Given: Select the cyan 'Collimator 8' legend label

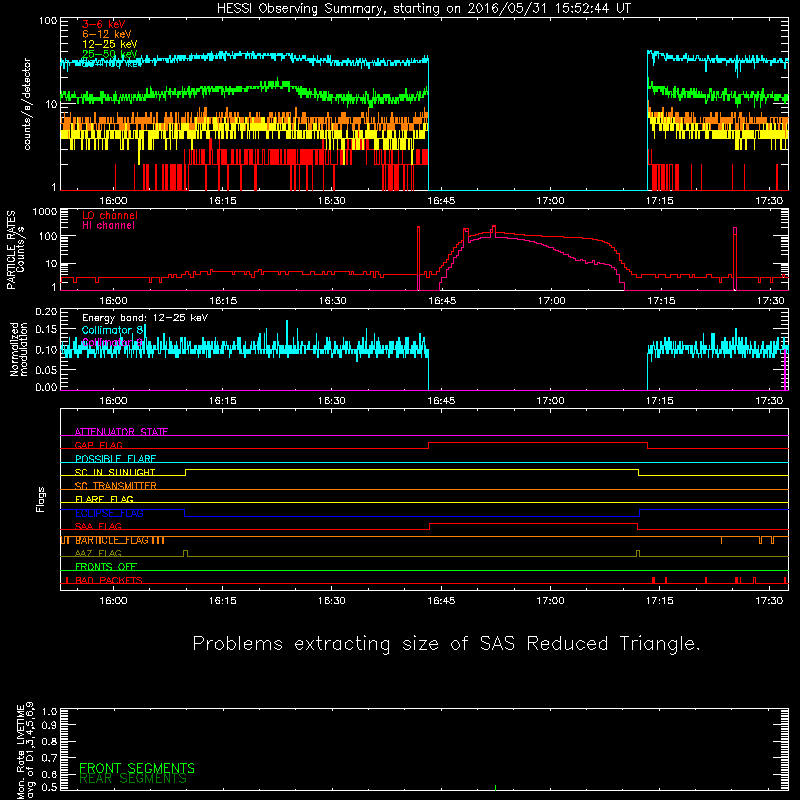Looking at the screenshot, I should coord(113,330).
